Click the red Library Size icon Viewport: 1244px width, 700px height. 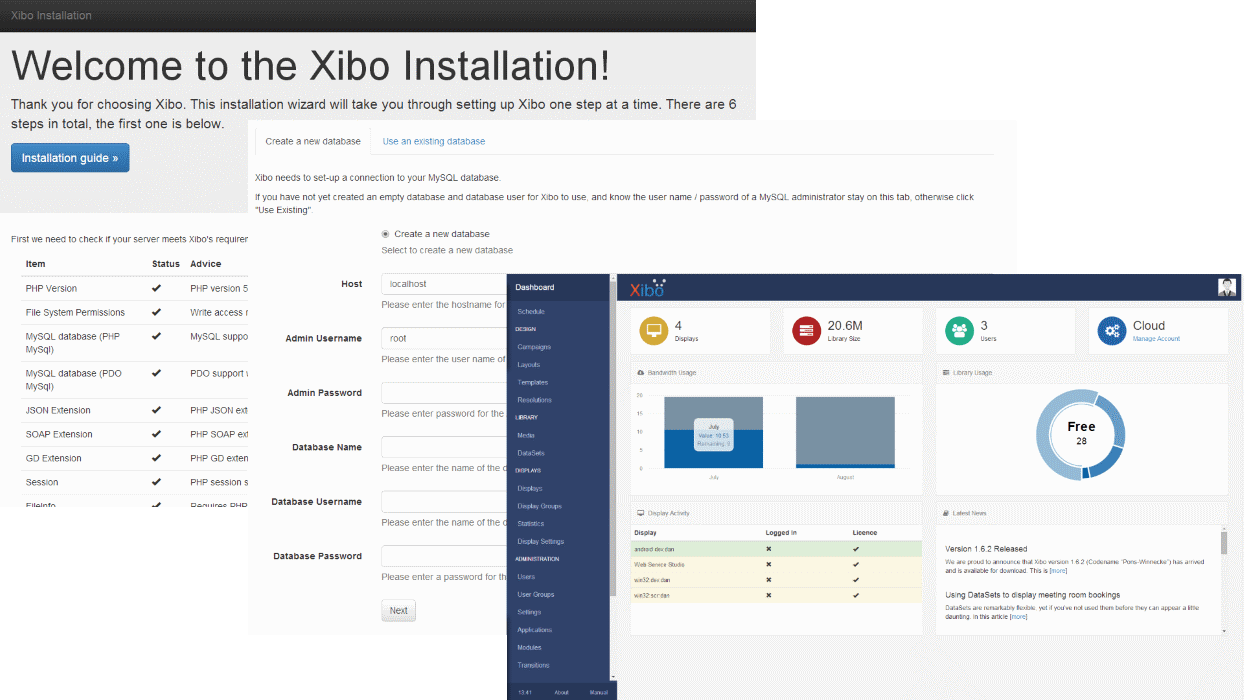(x=807, y=331)
